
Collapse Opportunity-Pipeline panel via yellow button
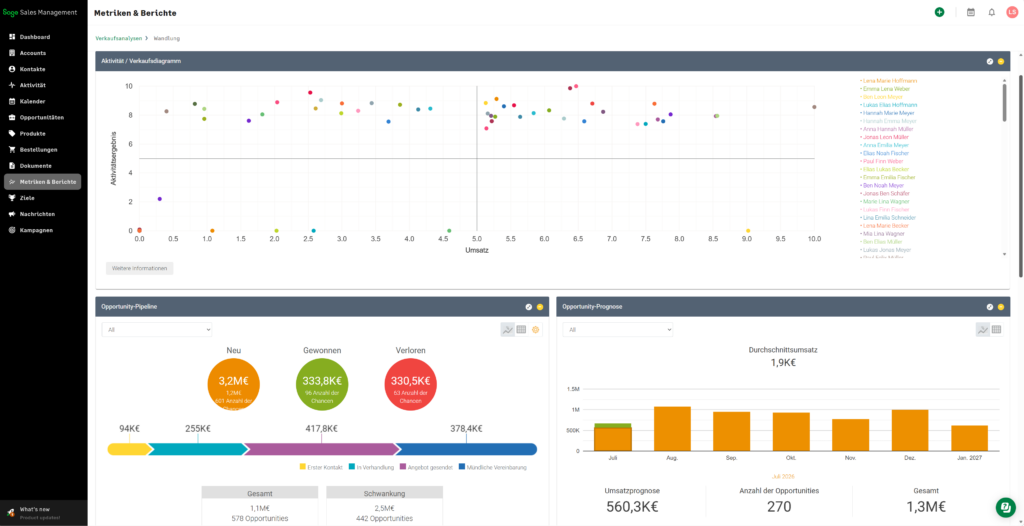540,306
